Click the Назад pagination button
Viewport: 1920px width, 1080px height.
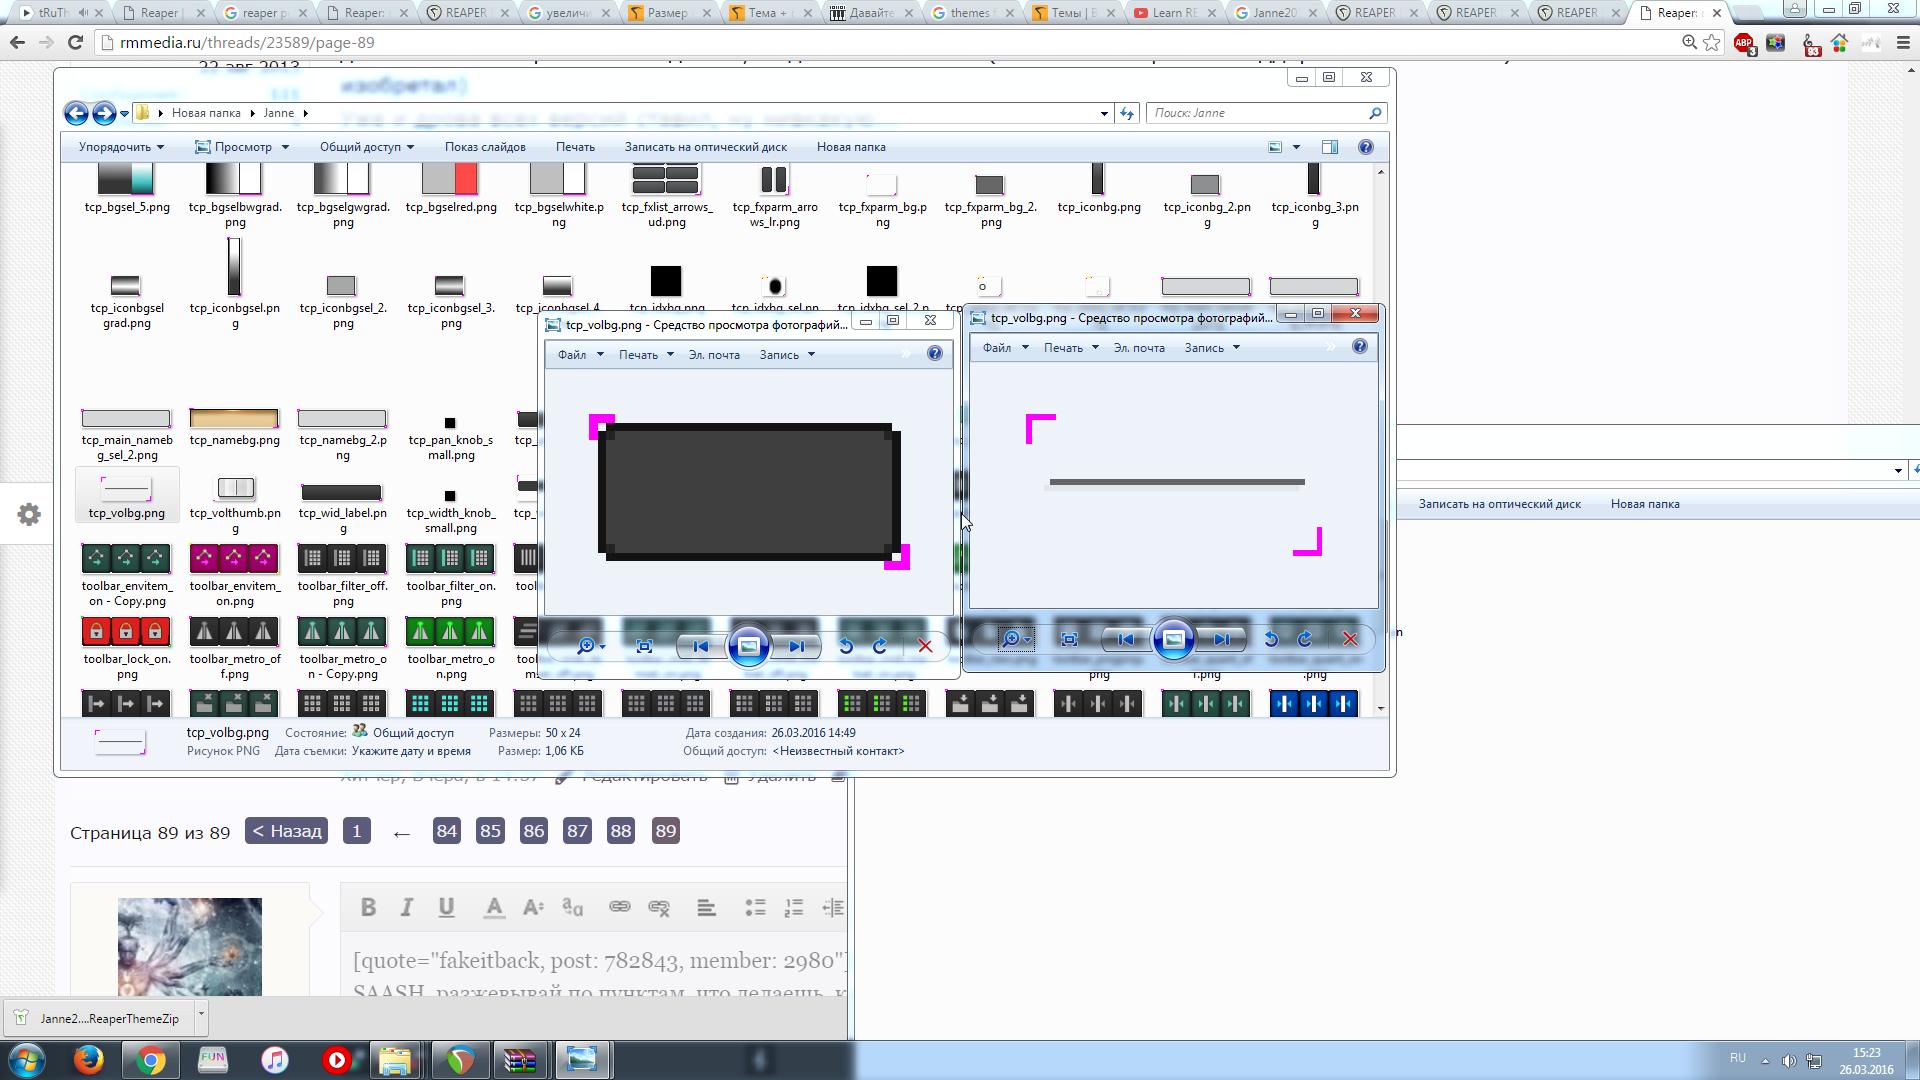click(x=287, y=831)
